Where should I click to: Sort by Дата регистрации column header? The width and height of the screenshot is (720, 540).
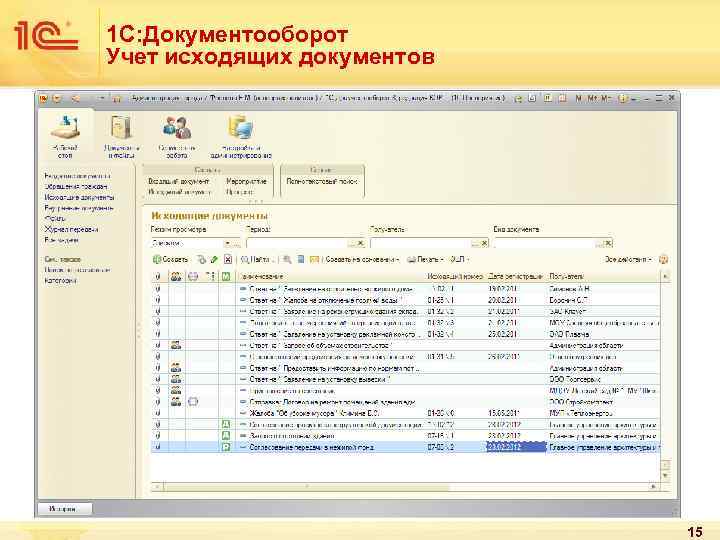[x=516, y=276]
